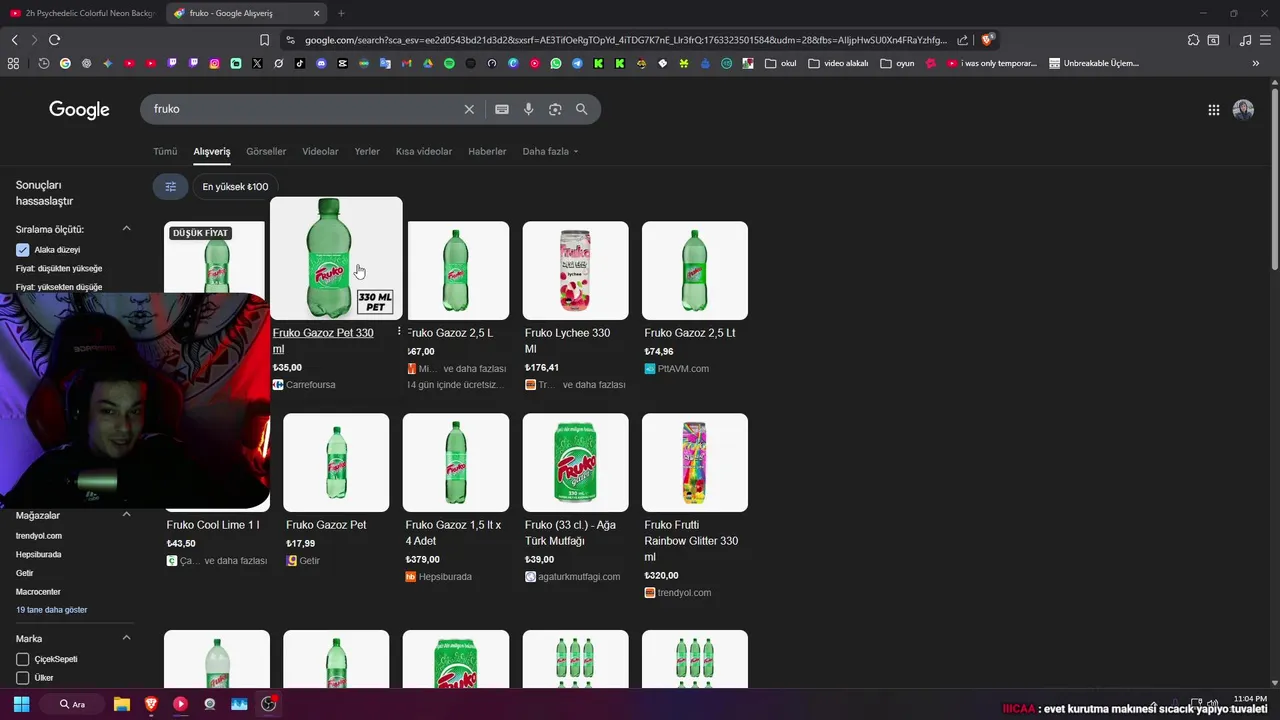Bookmark this page icon in address bar
1280x720 pixels.
coord(264,40)
